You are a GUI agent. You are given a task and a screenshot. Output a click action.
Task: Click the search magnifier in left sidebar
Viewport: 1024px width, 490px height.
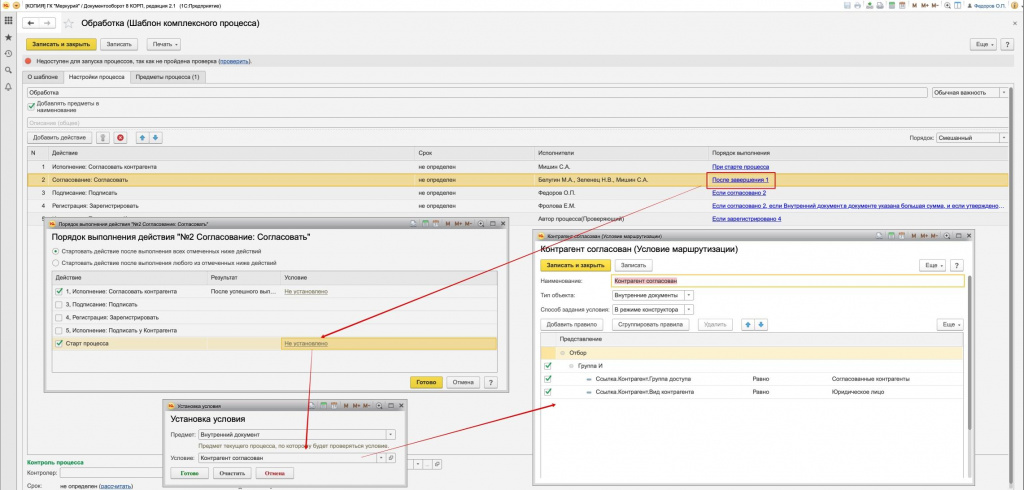(x=8, y=71)
